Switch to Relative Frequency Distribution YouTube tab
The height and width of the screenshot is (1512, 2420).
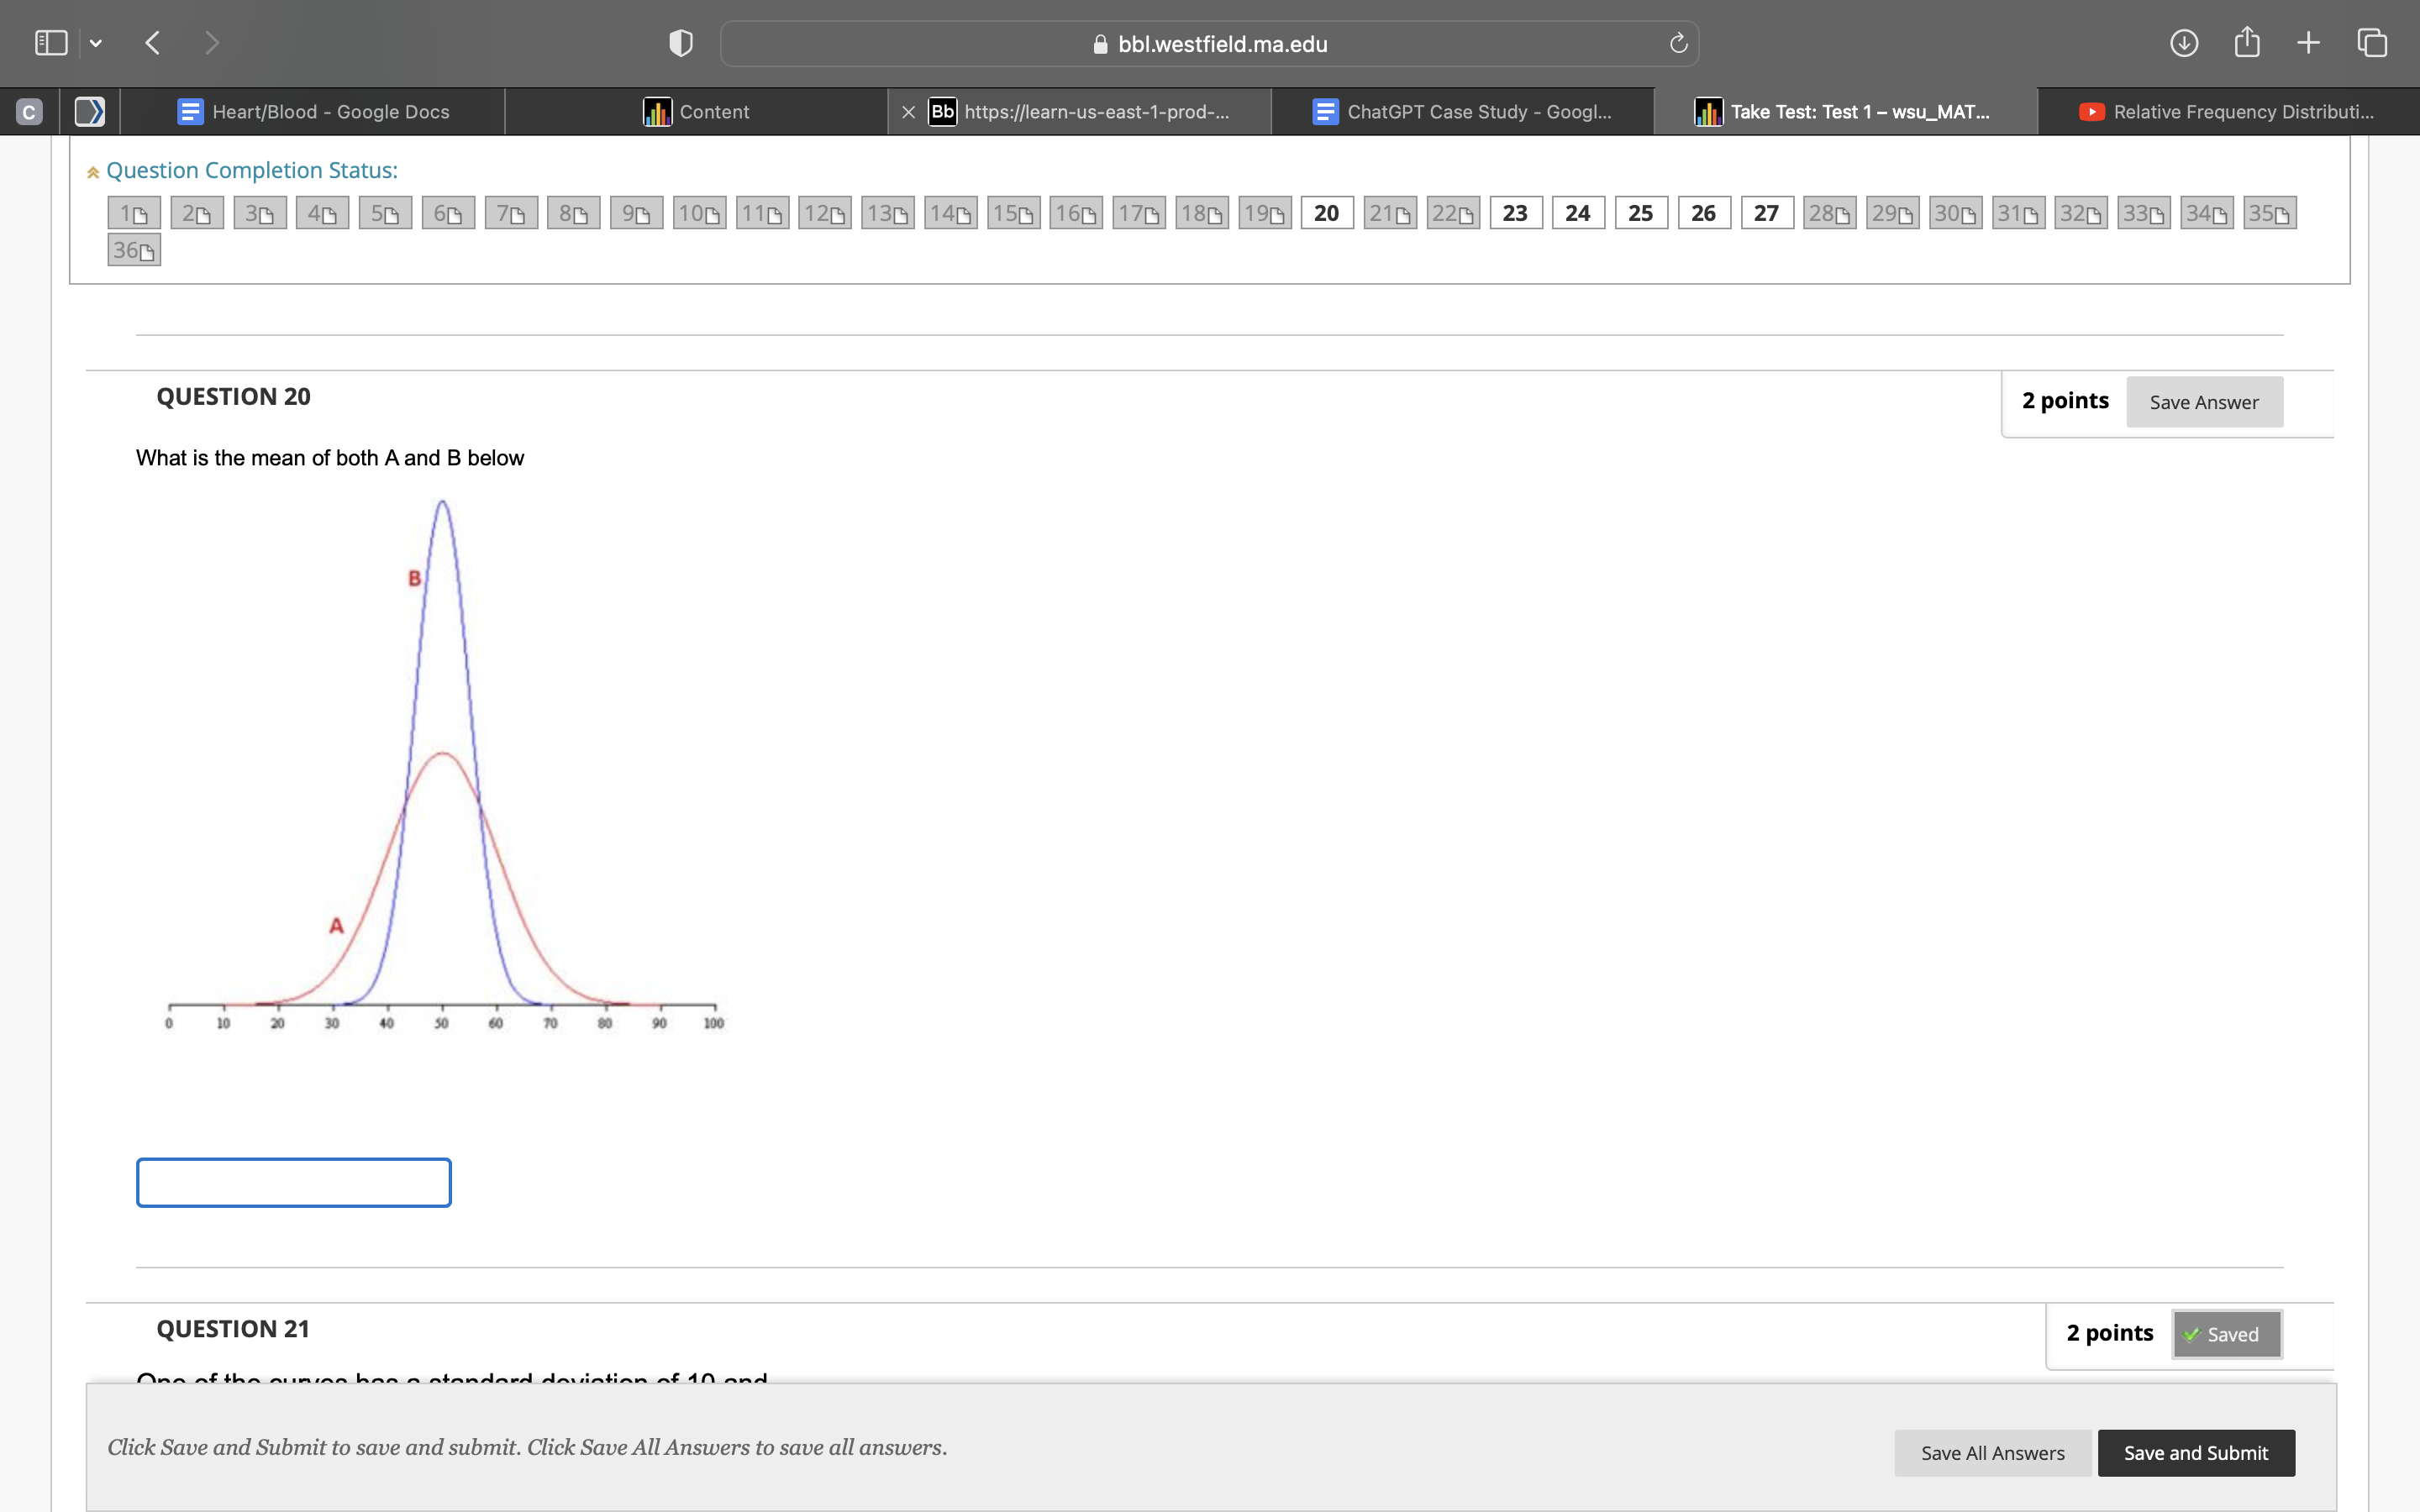click(x=2228, y=112)
